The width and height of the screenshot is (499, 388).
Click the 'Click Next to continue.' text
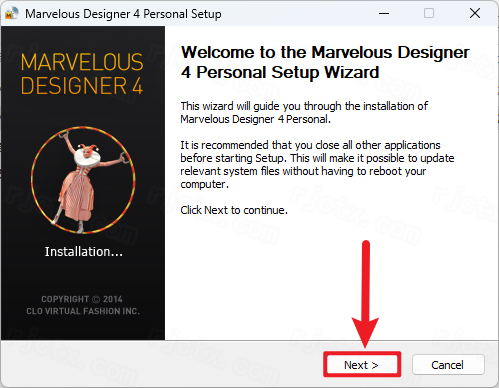[x=234, y=210]
